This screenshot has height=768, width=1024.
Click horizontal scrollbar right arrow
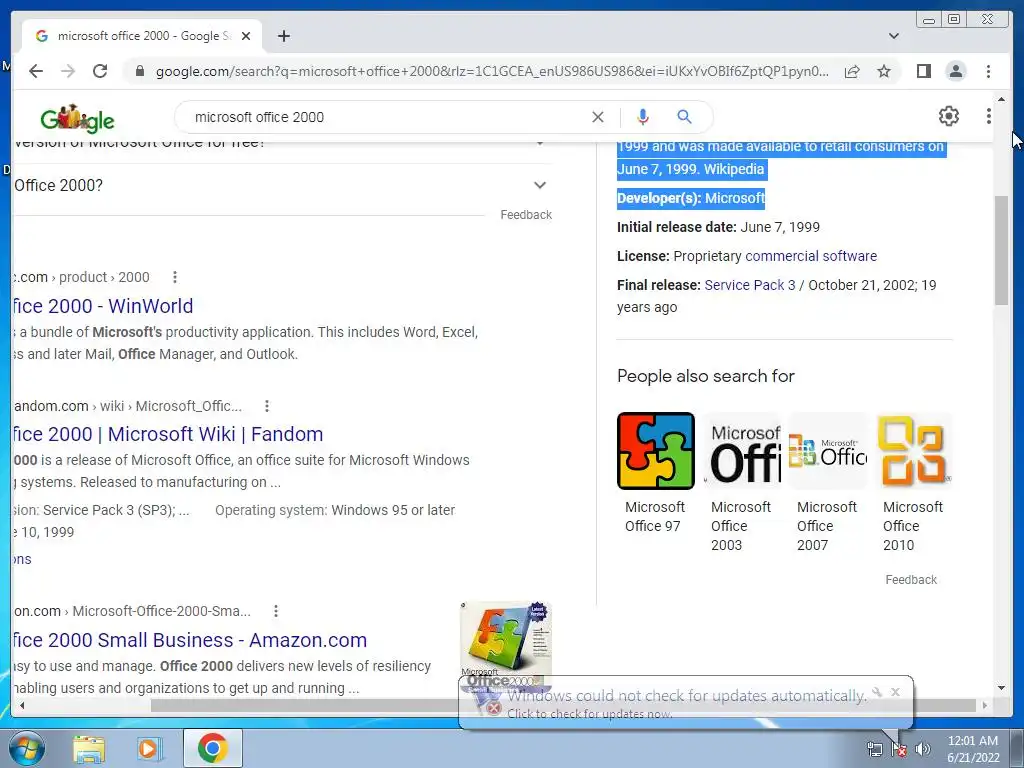click(x=985, y=705)
